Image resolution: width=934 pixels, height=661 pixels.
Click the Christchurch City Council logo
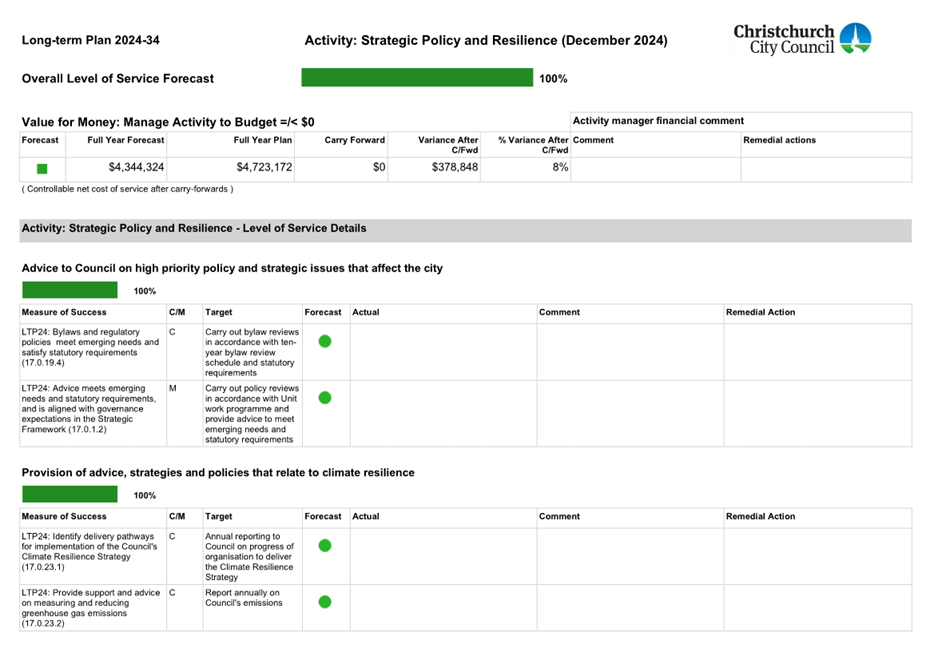(x=802, y=39)
